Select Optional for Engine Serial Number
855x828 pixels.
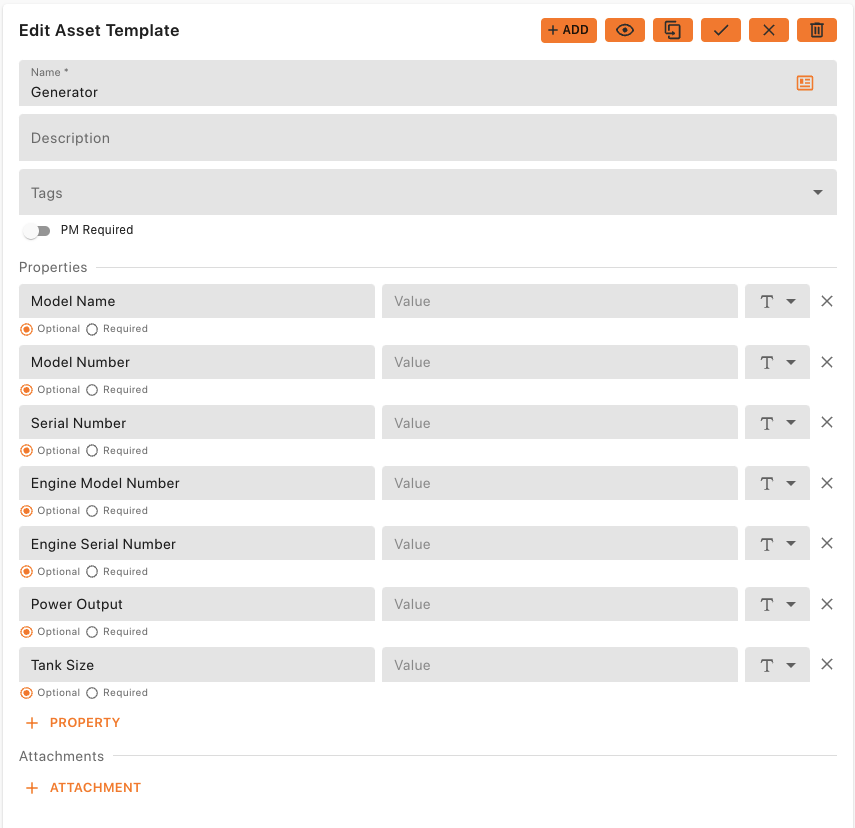tap(26, 572)
